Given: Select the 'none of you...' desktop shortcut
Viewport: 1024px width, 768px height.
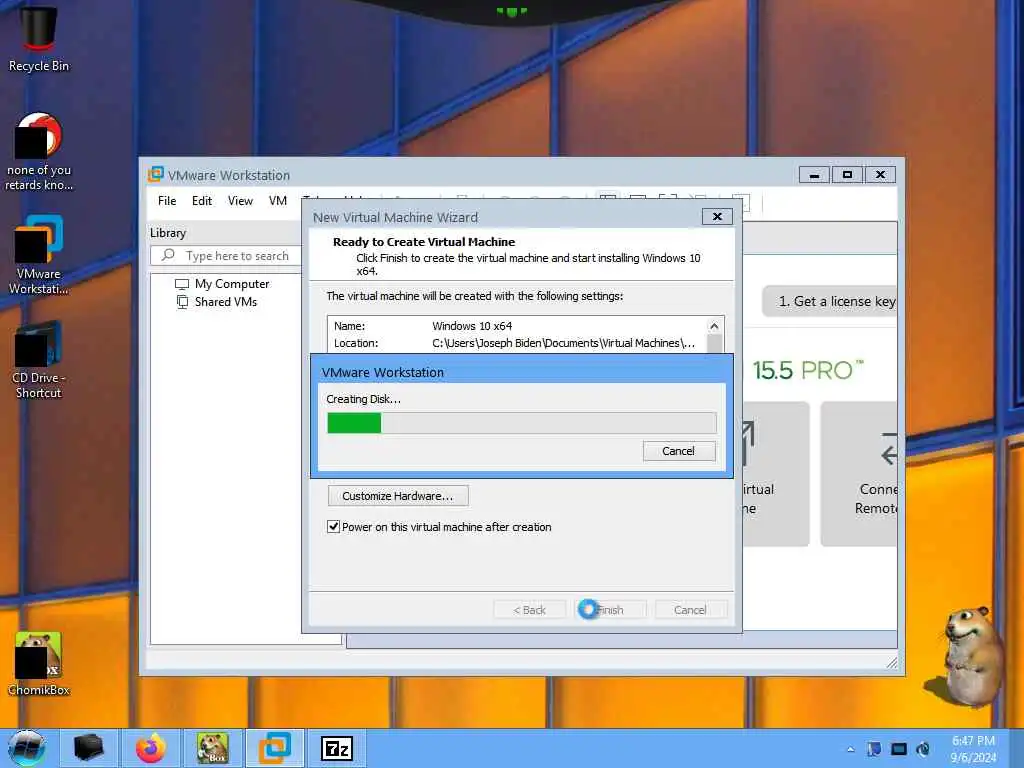Looking at the screenshot, I should pos(39,152).
